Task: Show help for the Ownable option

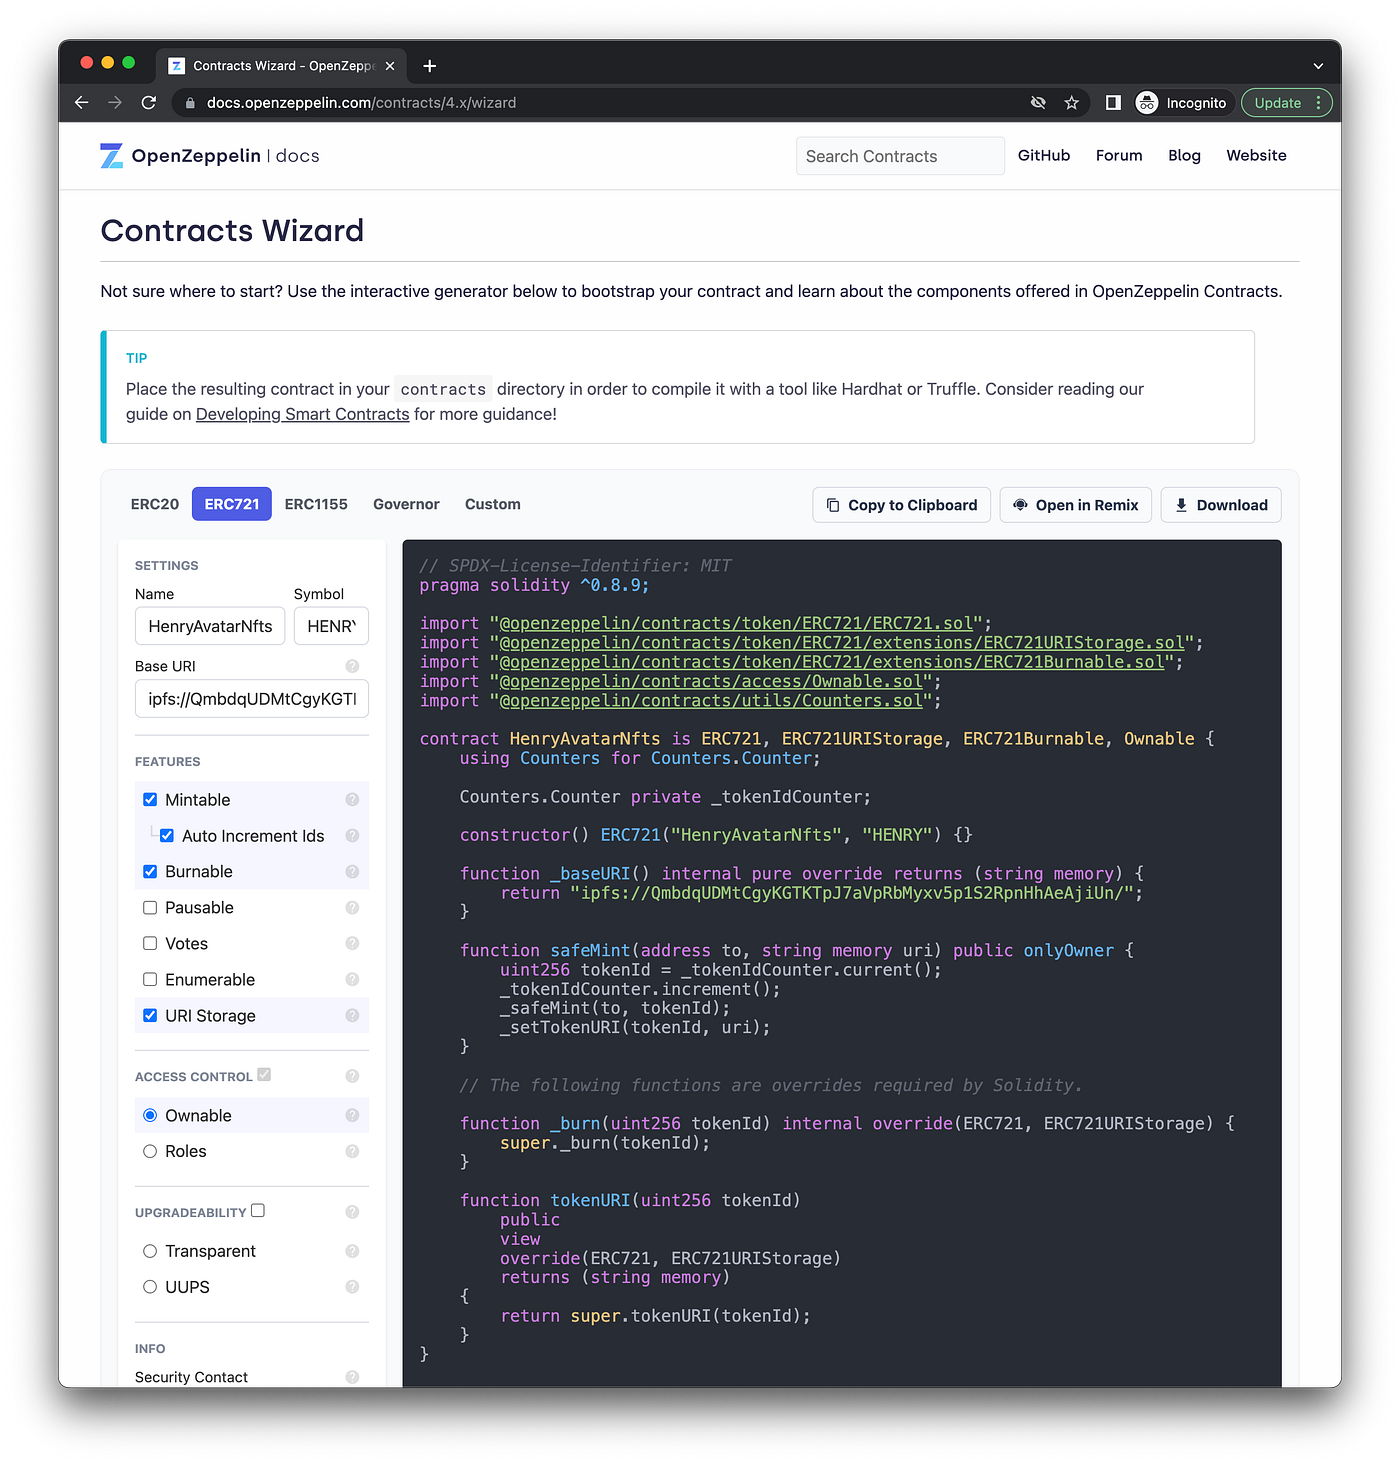Action: point(352,1116)
